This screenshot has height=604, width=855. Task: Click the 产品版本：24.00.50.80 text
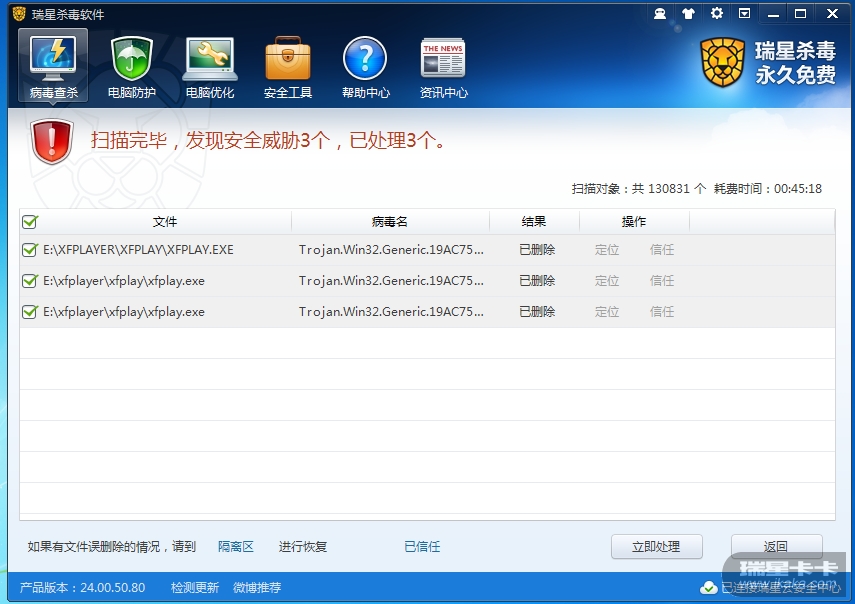(x=82, y=588)
